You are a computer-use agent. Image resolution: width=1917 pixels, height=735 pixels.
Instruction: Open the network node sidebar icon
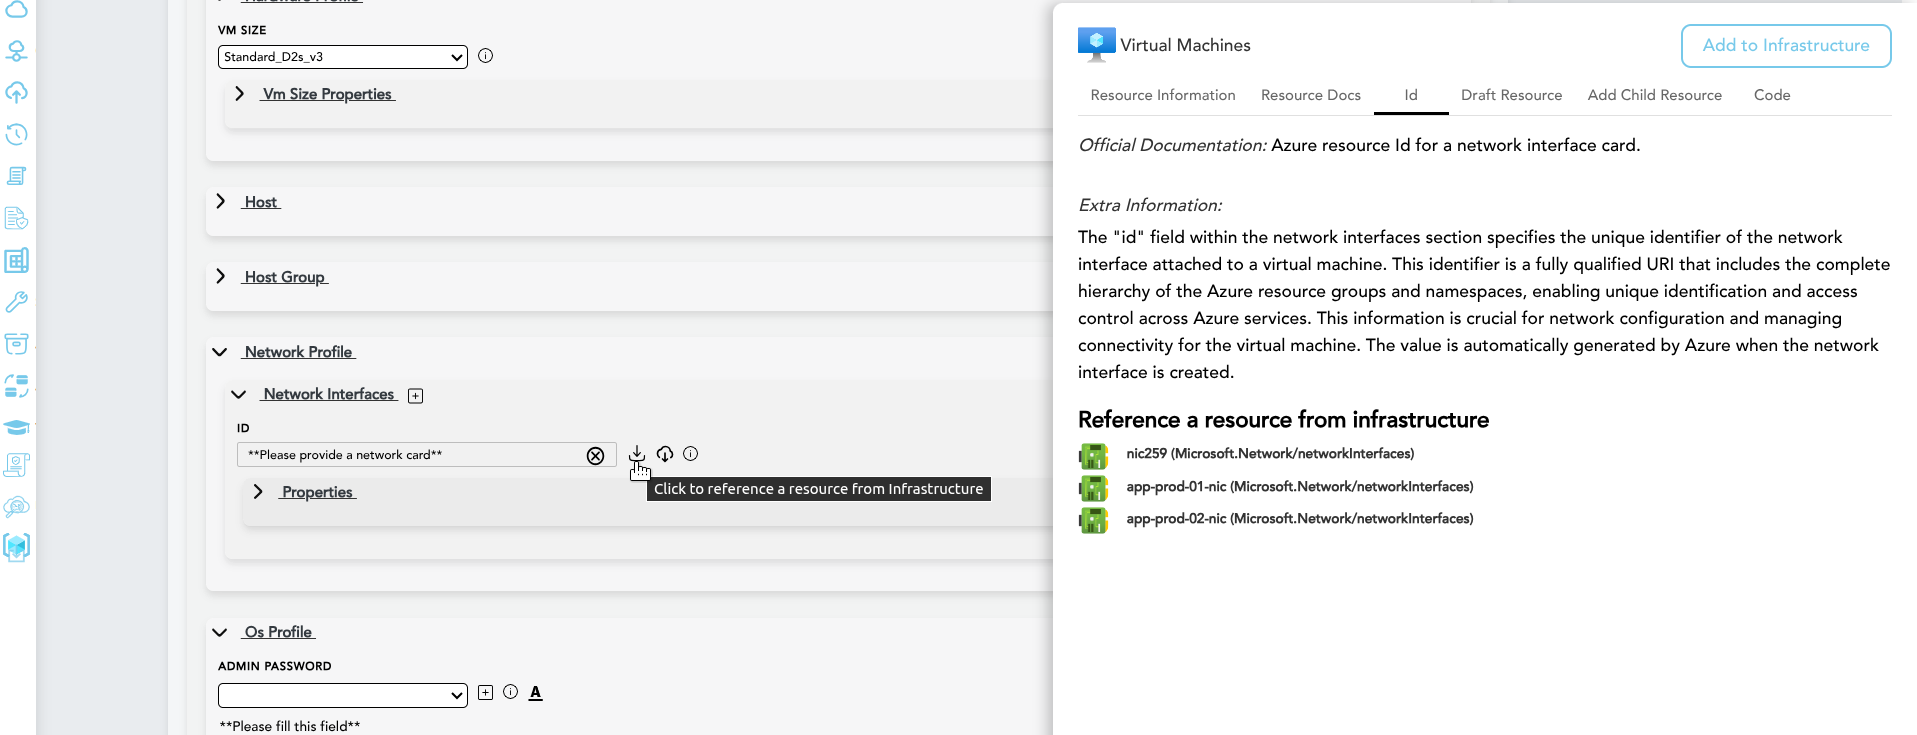(16, 51)
